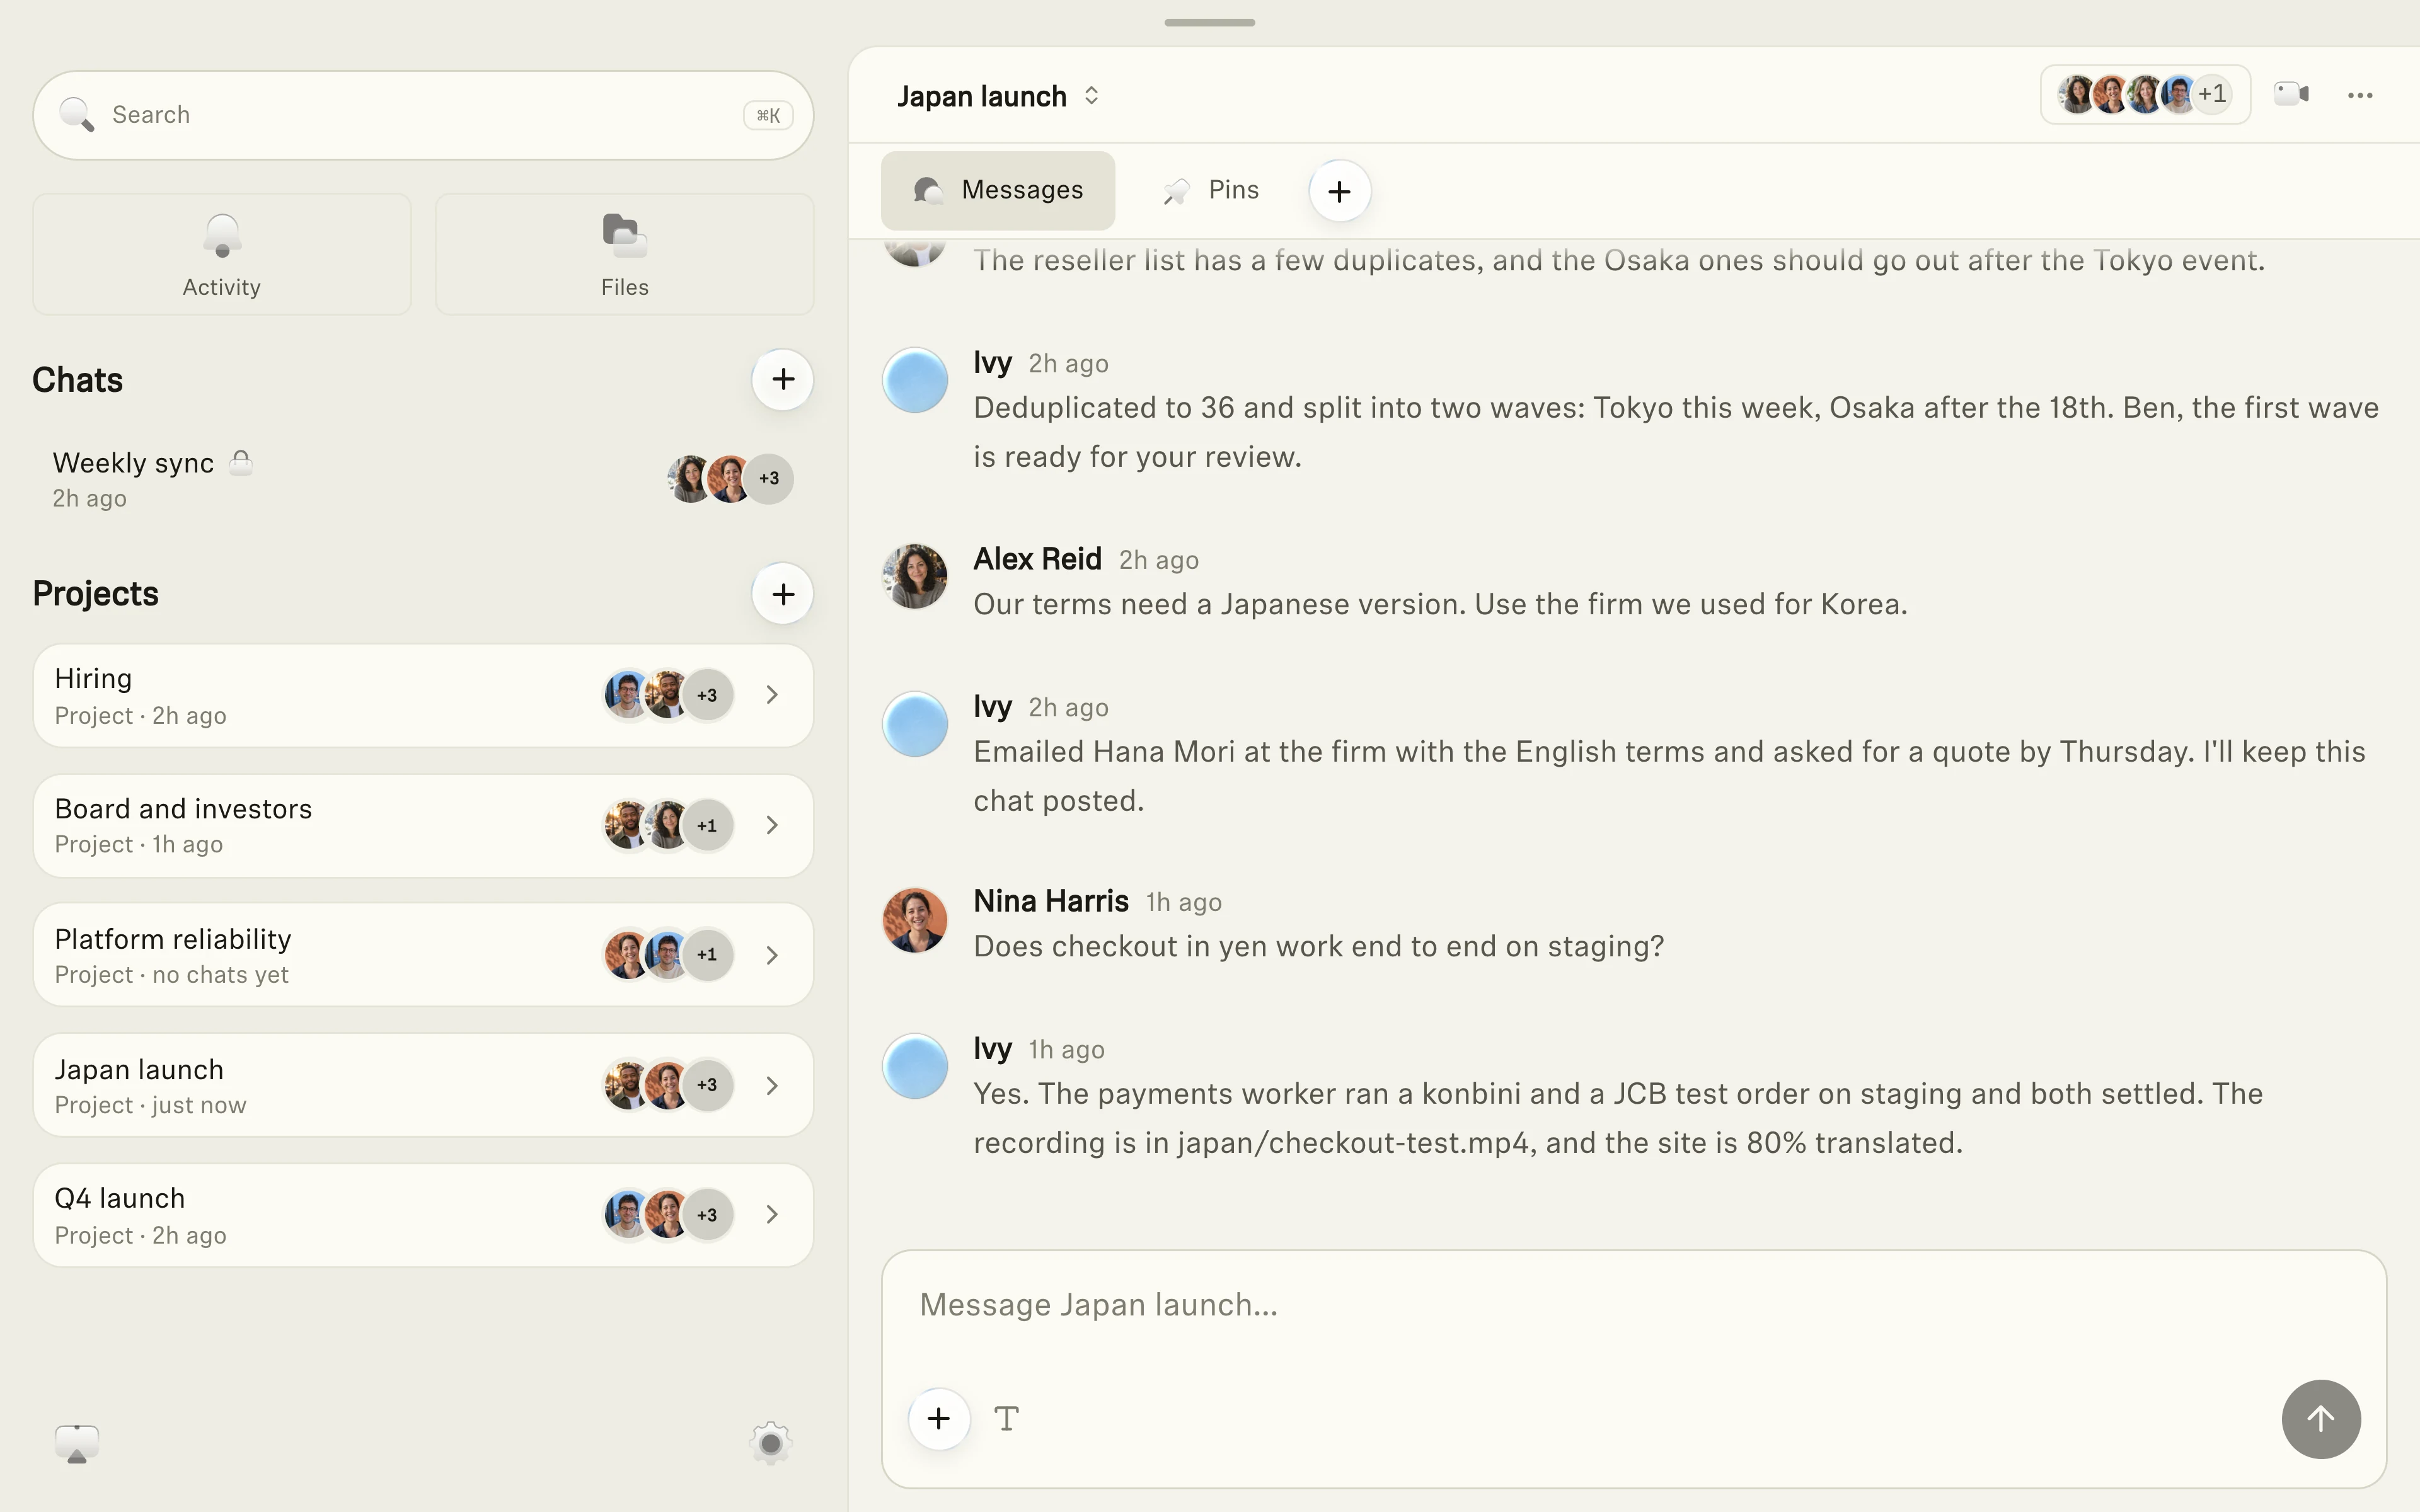Screen dimensions: 2420x1512
Task: Click the top window drag handle bar
Action: (1209, 22)
